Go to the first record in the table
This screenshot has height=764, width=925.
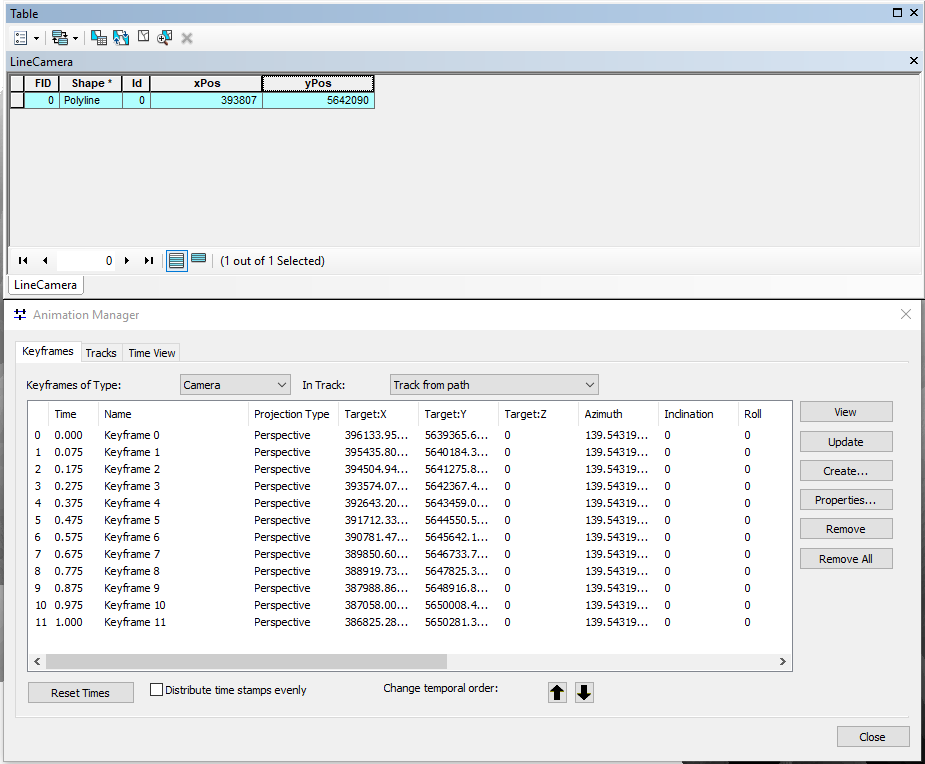click(23, 261)
